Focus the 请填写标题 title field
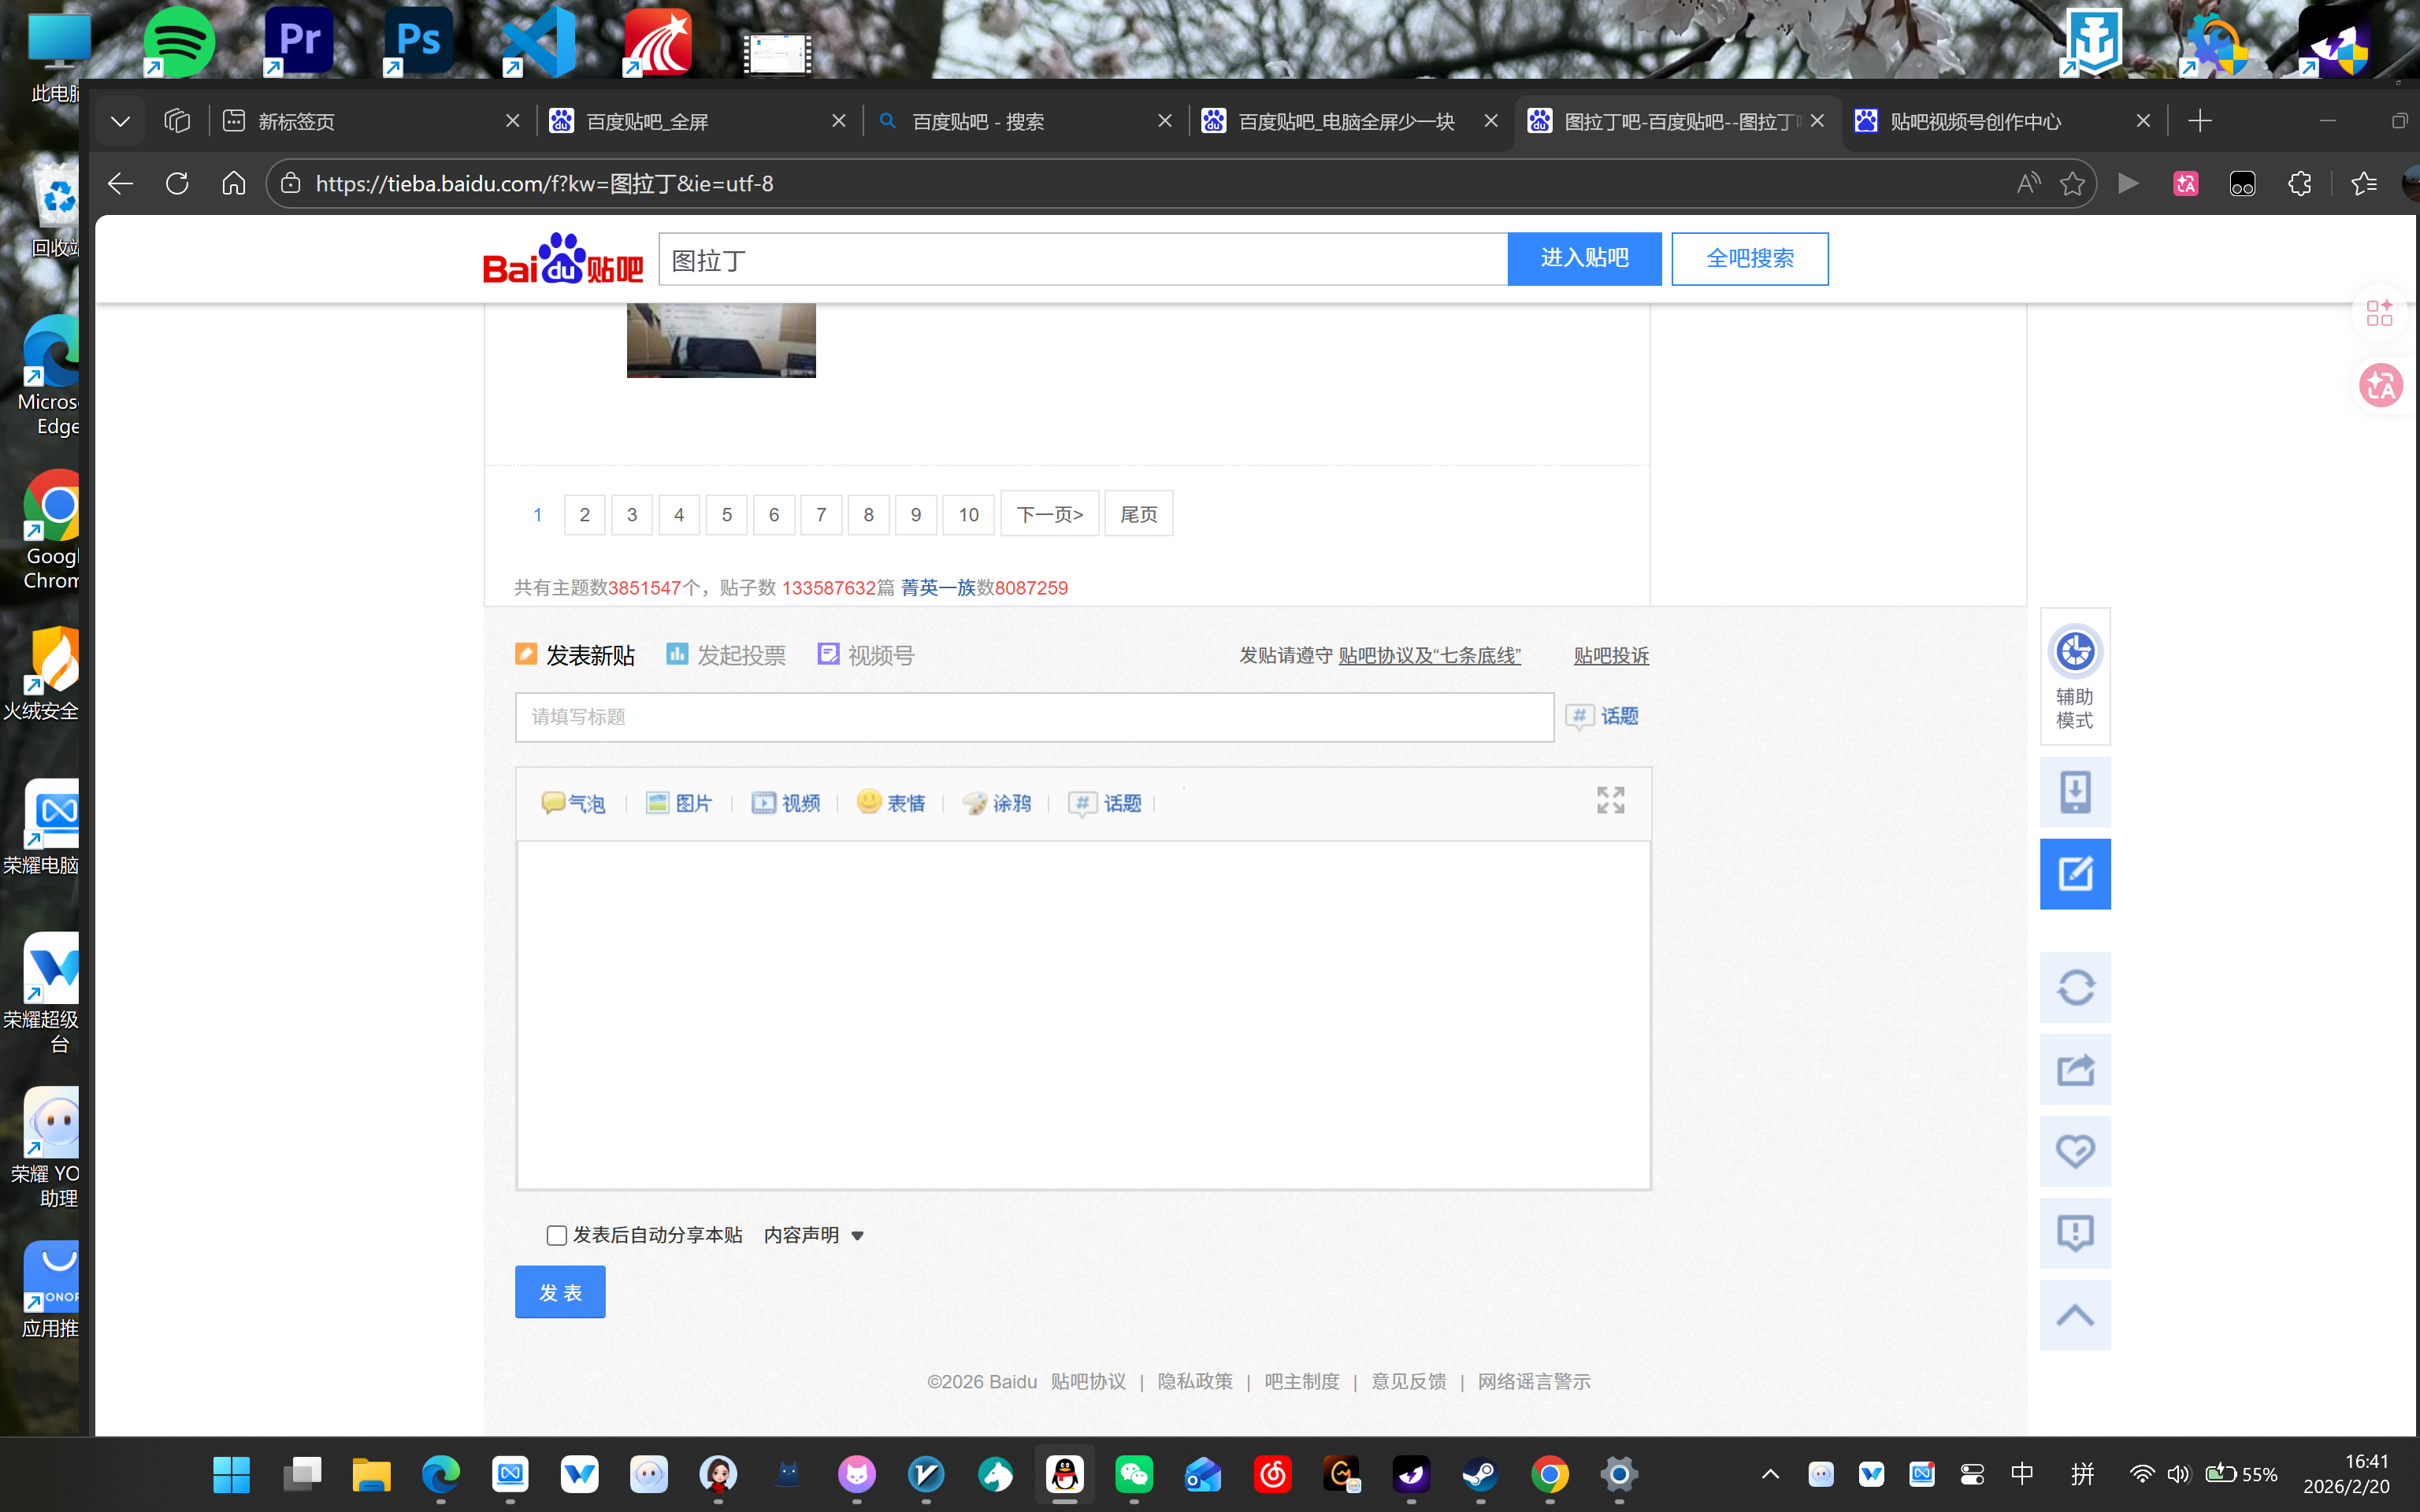The height and width of the screenshot is (1512, 2420). point(1034,717)
